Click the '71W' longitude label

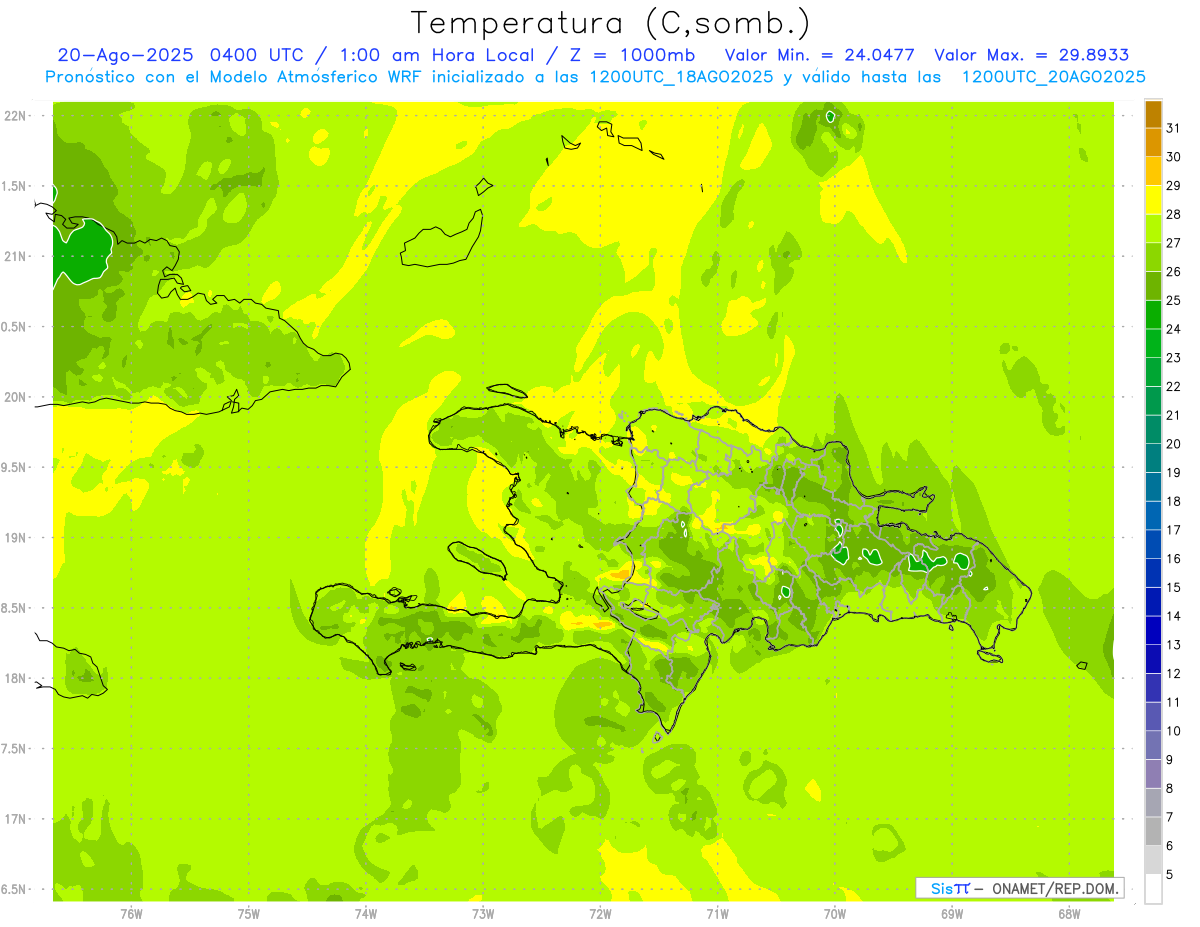(717, 913)
